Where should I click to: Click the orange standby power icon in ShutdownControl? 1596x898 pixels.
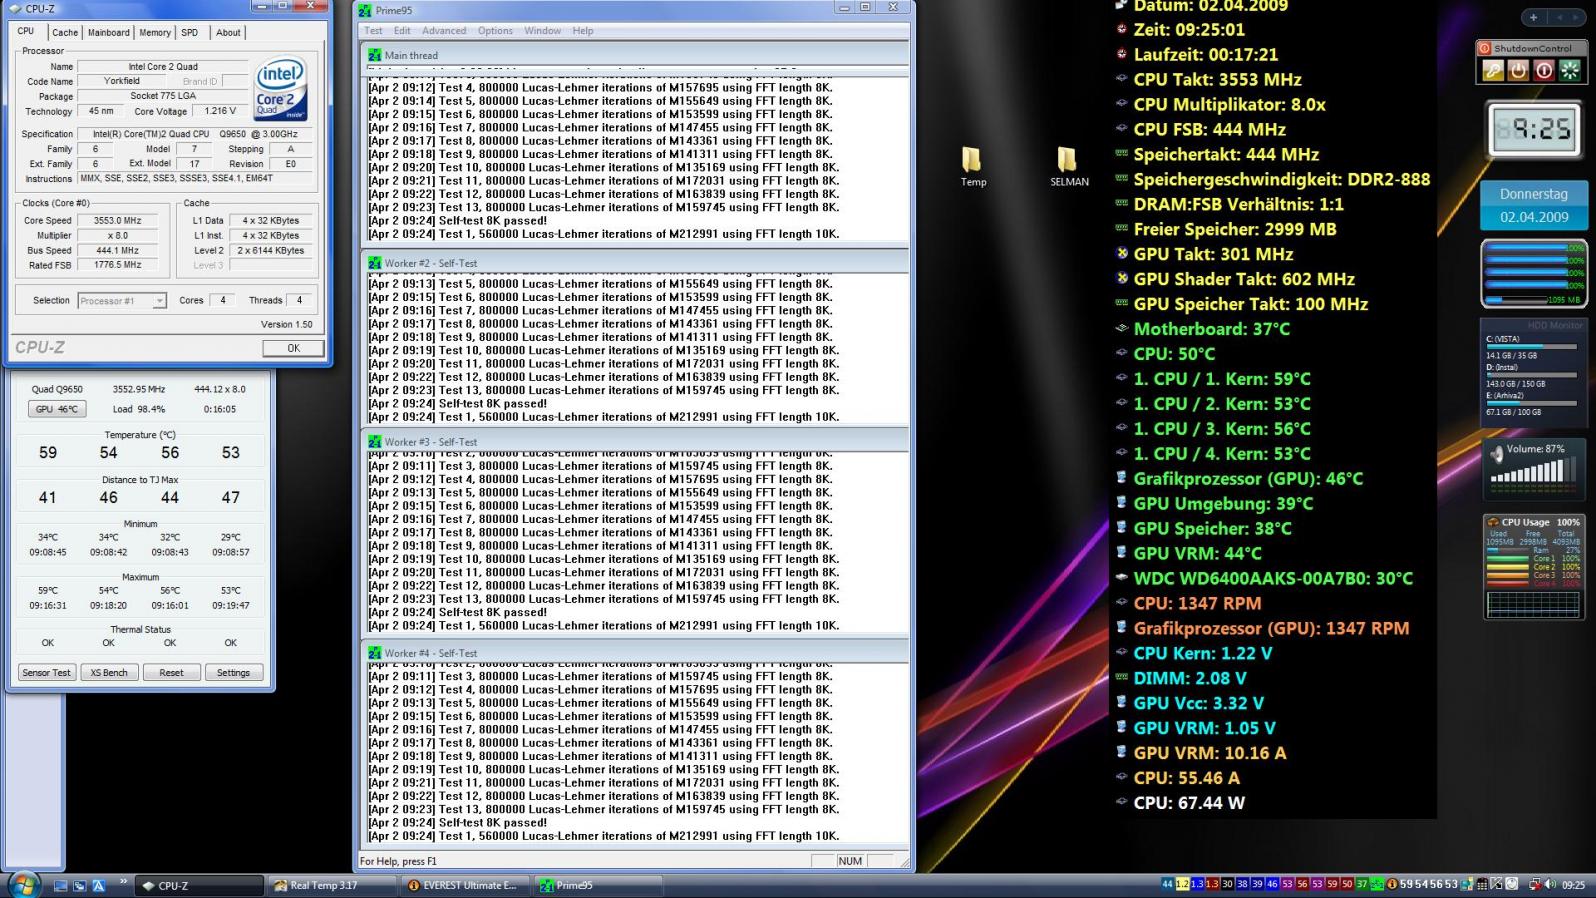[x=1518, y=70]
